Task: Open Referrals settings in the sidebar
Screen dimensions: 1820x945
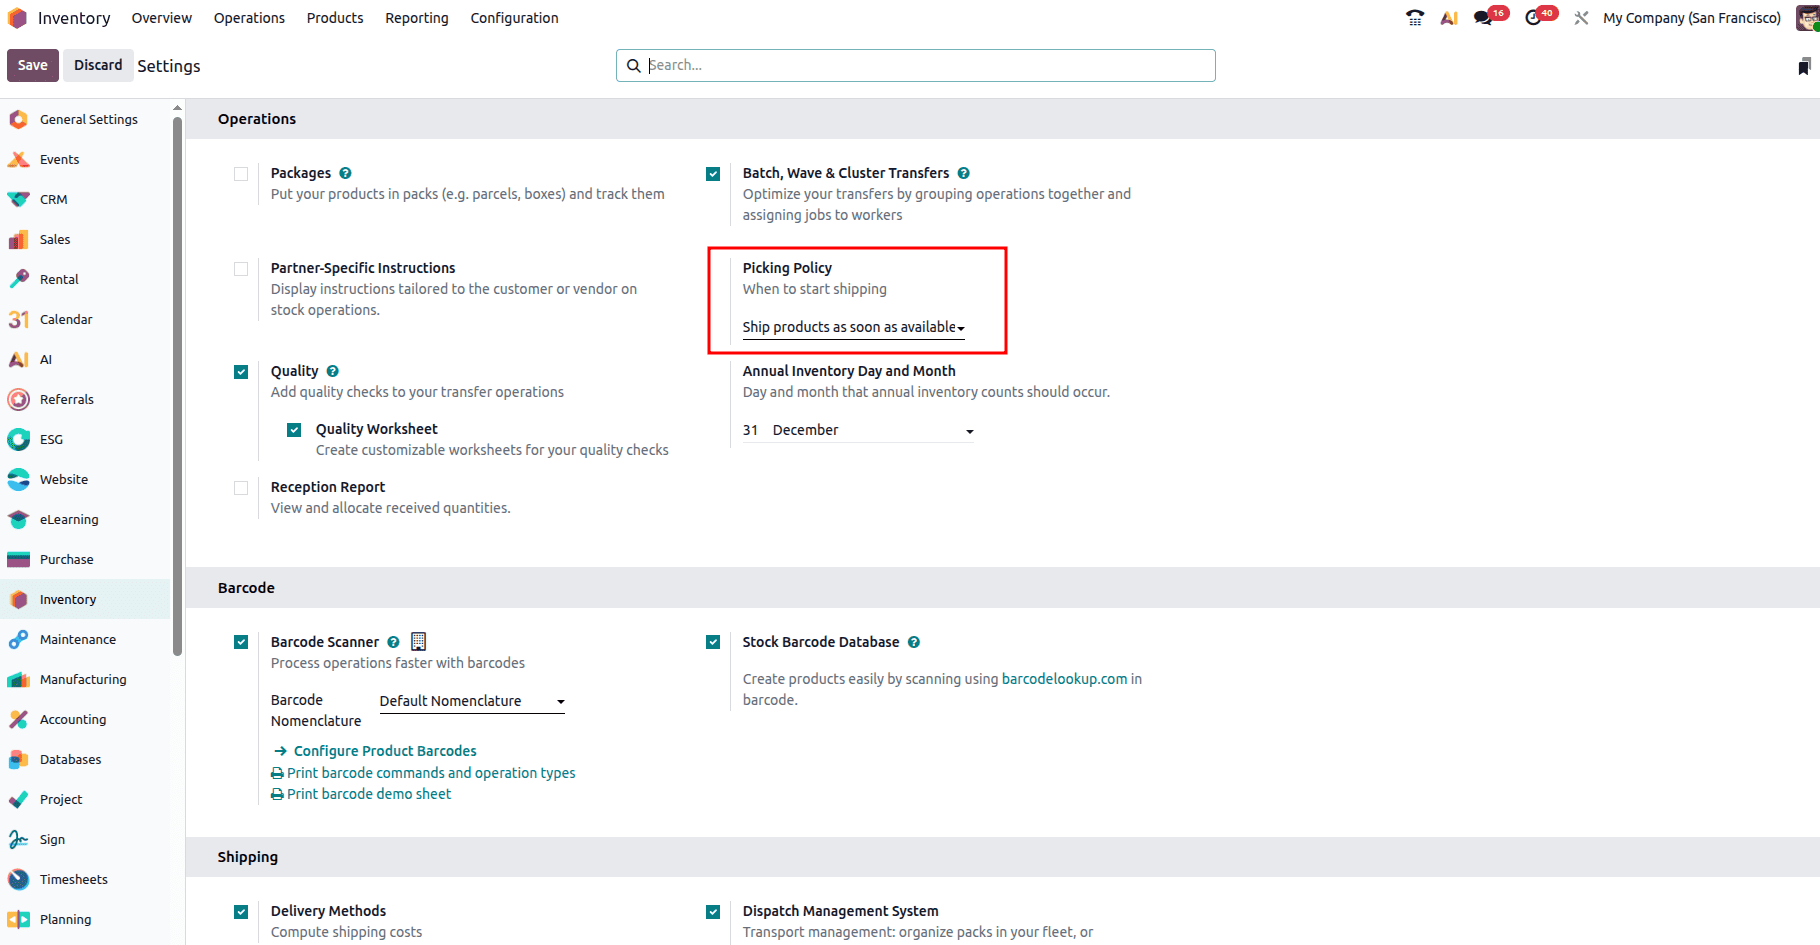Action: pos(85,399)
